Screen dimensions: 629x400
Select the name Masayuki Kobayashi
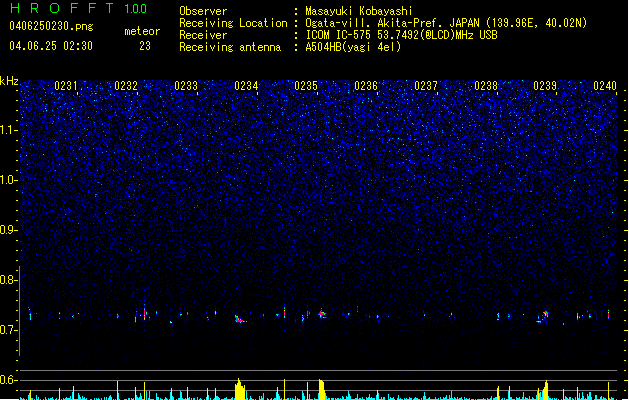[x=359, y=11]
